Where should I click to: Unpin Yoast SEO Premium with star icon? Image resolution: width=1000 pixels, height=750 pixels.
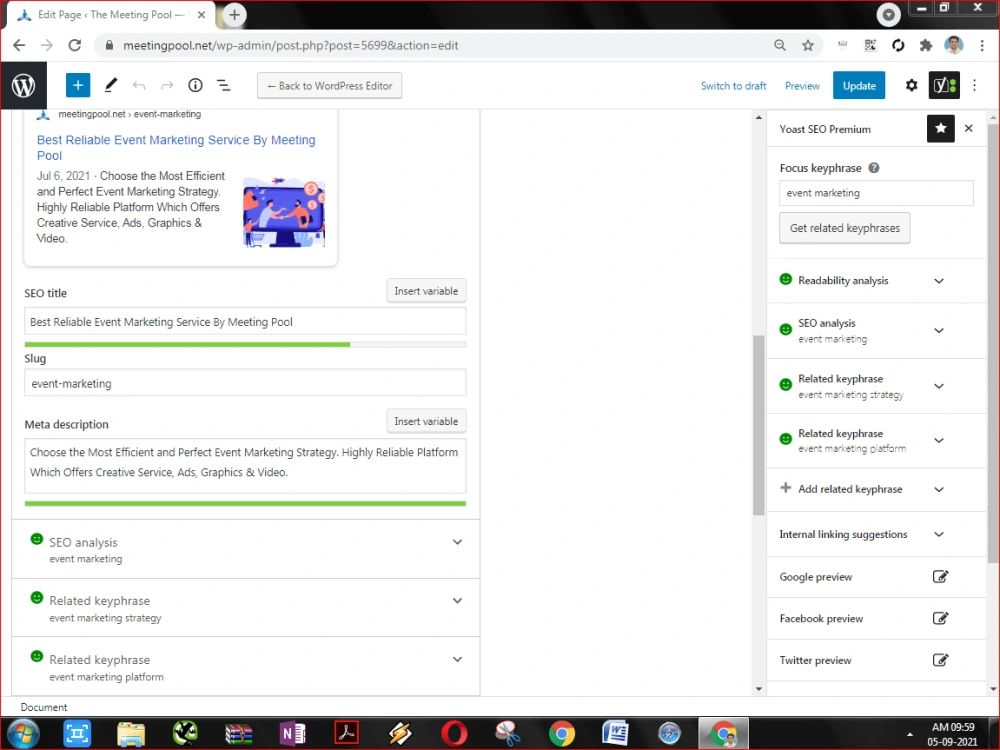(941, 129)
